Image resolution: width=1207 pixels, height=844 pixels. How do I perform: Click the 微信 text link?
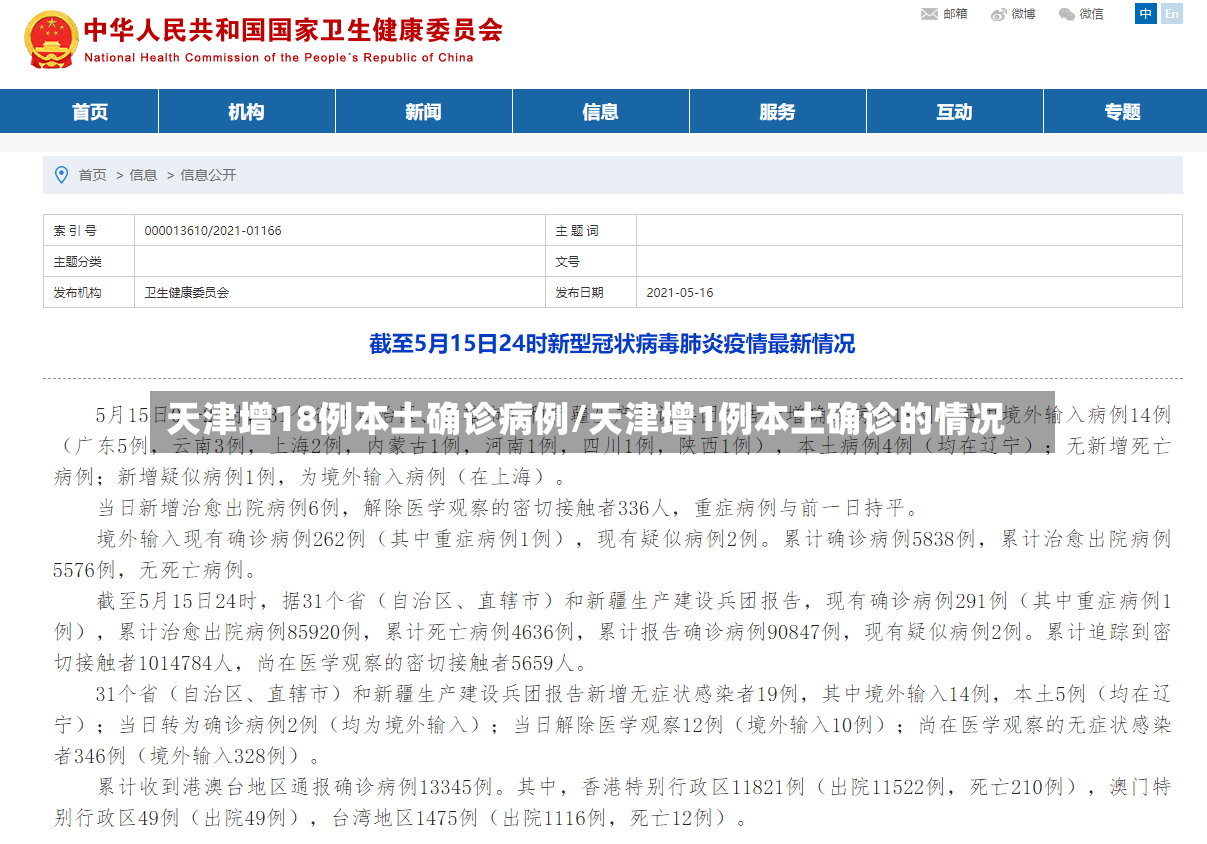(x=1092, y=14)
